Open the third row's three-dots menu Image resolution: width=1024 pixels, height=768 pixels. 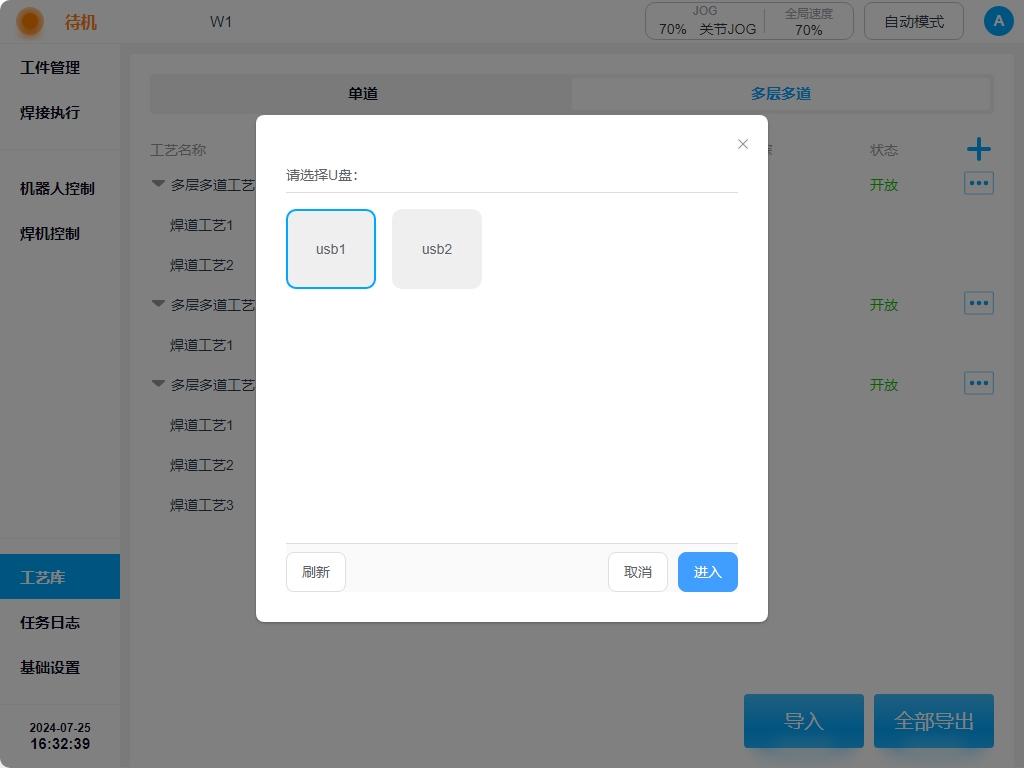coord(978,384)
